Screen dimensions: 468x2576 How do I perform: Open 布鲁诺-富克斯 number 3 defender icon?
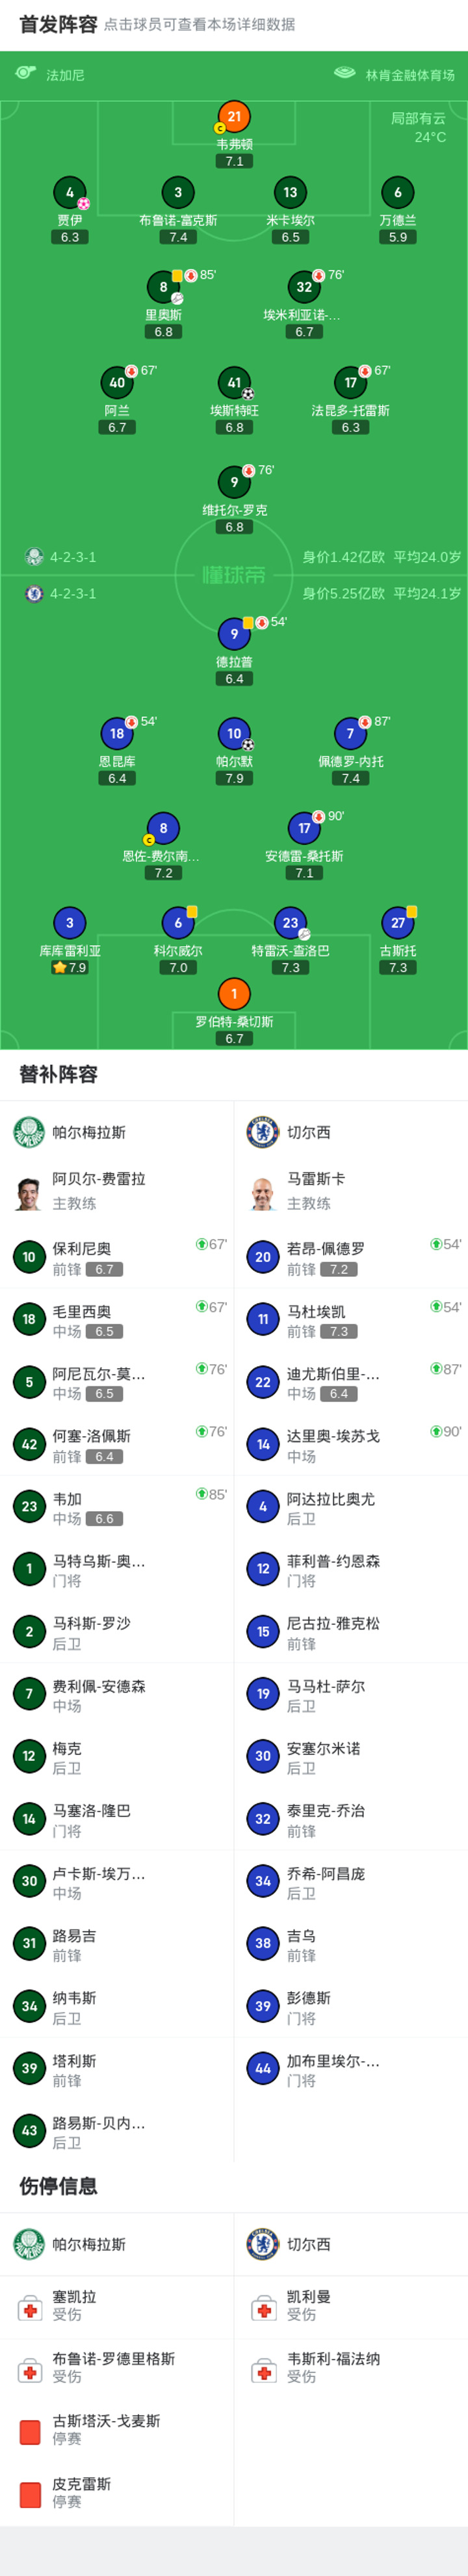pos(178,193)
